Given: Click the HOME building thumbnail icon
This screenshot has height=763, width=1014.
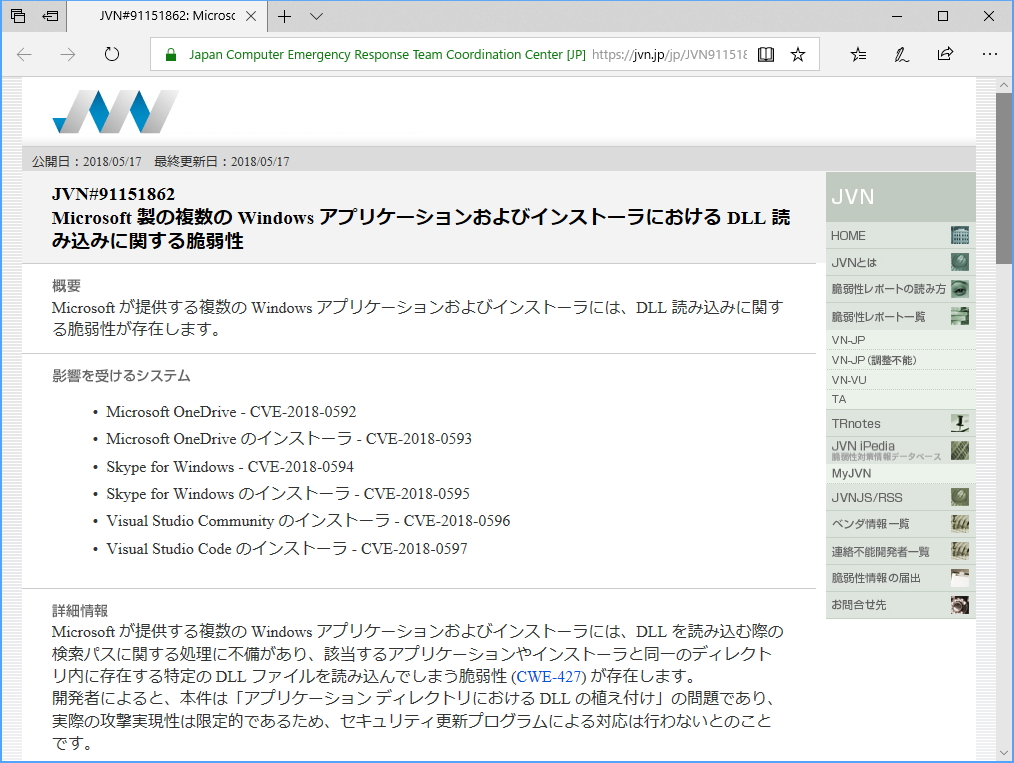Looking at the screenshot, I should (x=960, y=235).
